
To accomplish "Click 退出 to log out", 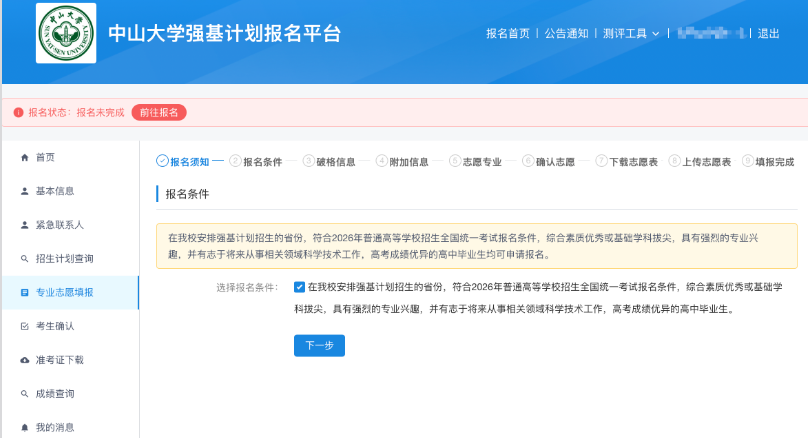I will [x=768, y=33].
